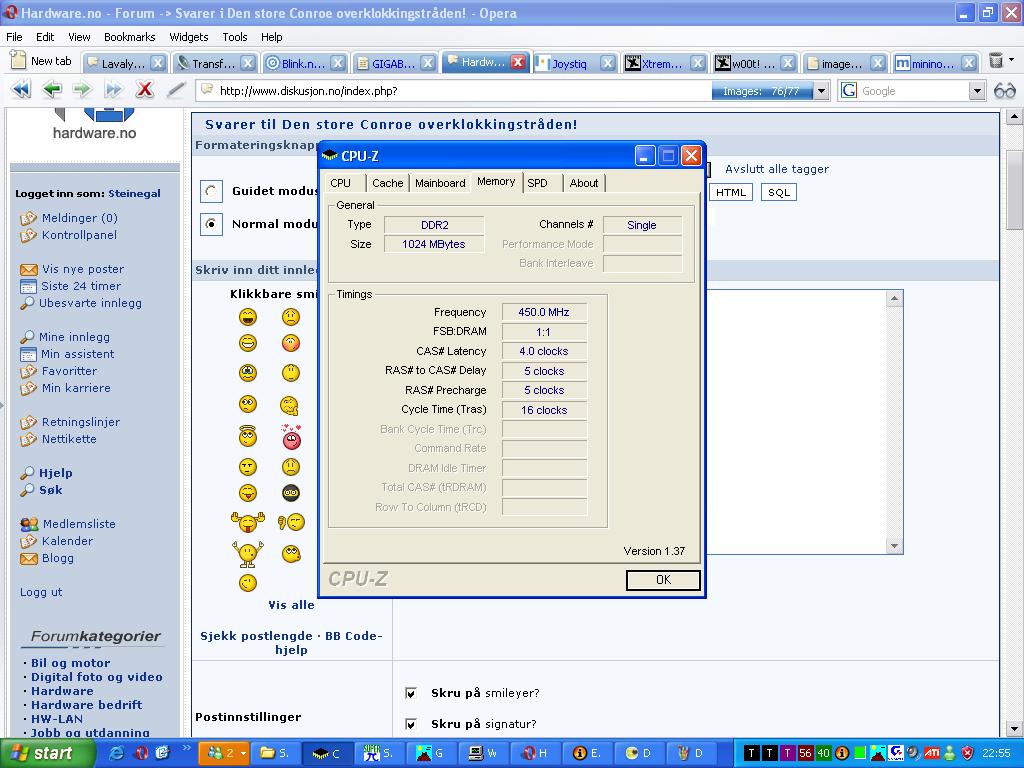Go forward with the green forward arrow

coord(82,89)
